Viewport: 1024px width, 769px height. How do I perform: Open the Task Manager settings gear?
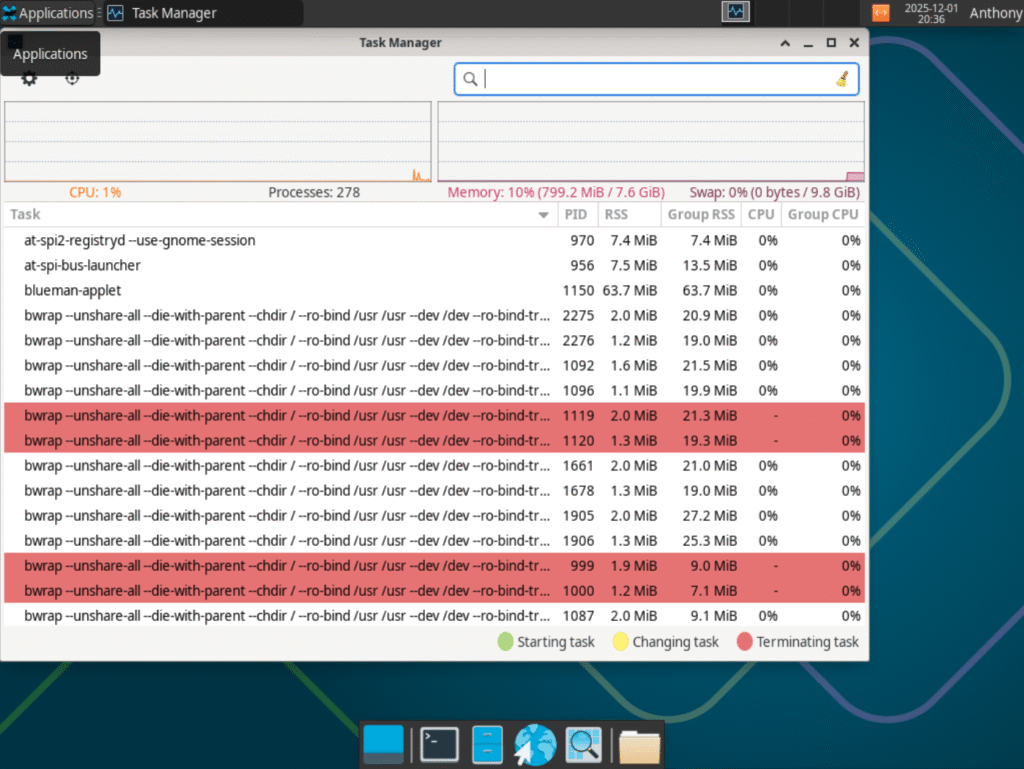(x=29, y=79)
